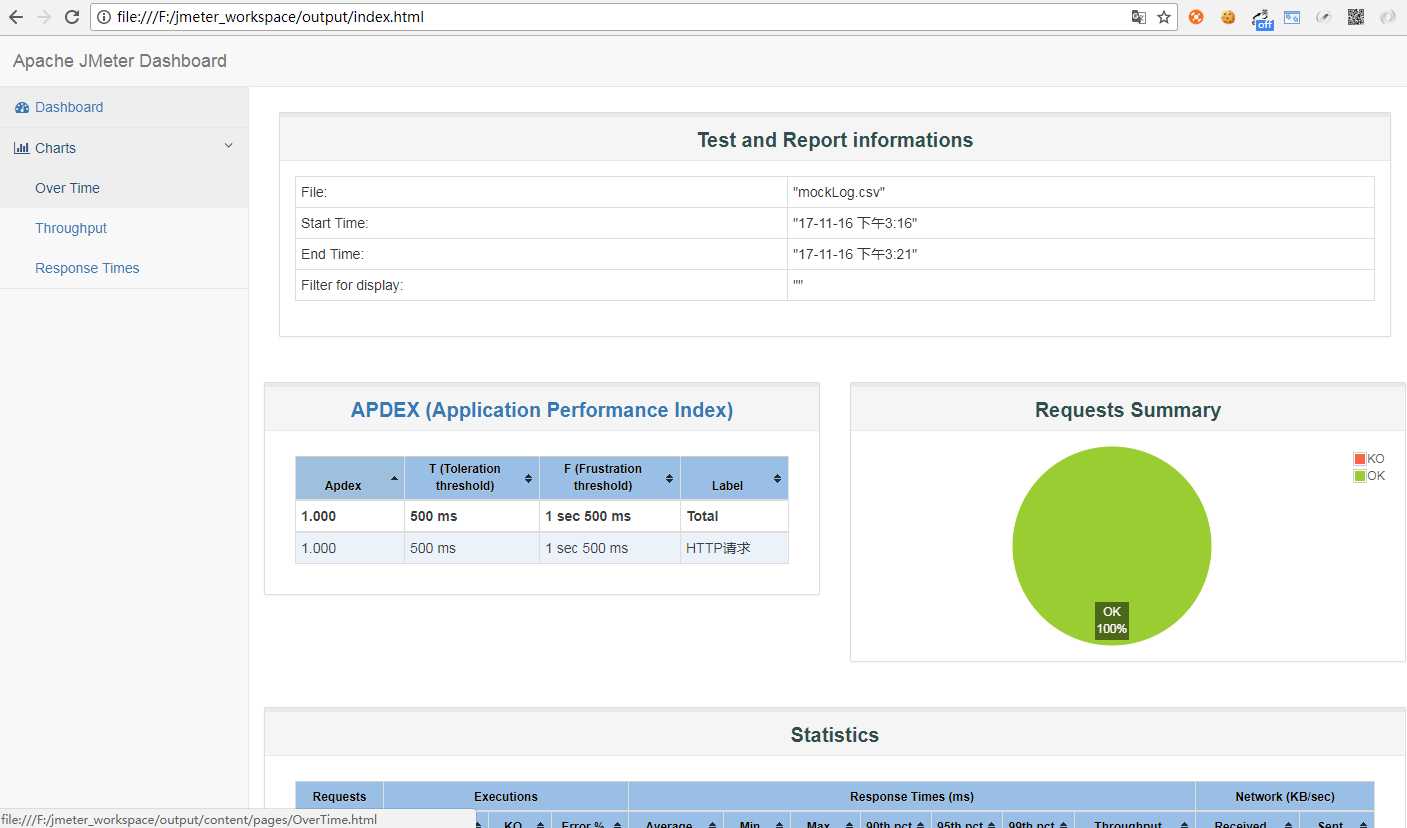Open the translate page icon

coord(1138,17)
